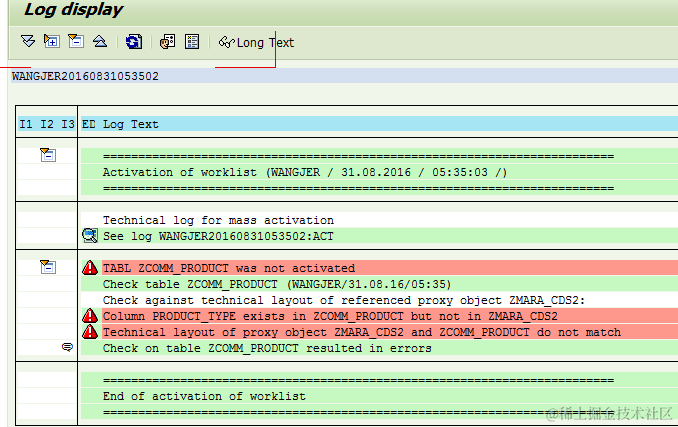
Task: Open the legend list icon
Action: (192, 41)
